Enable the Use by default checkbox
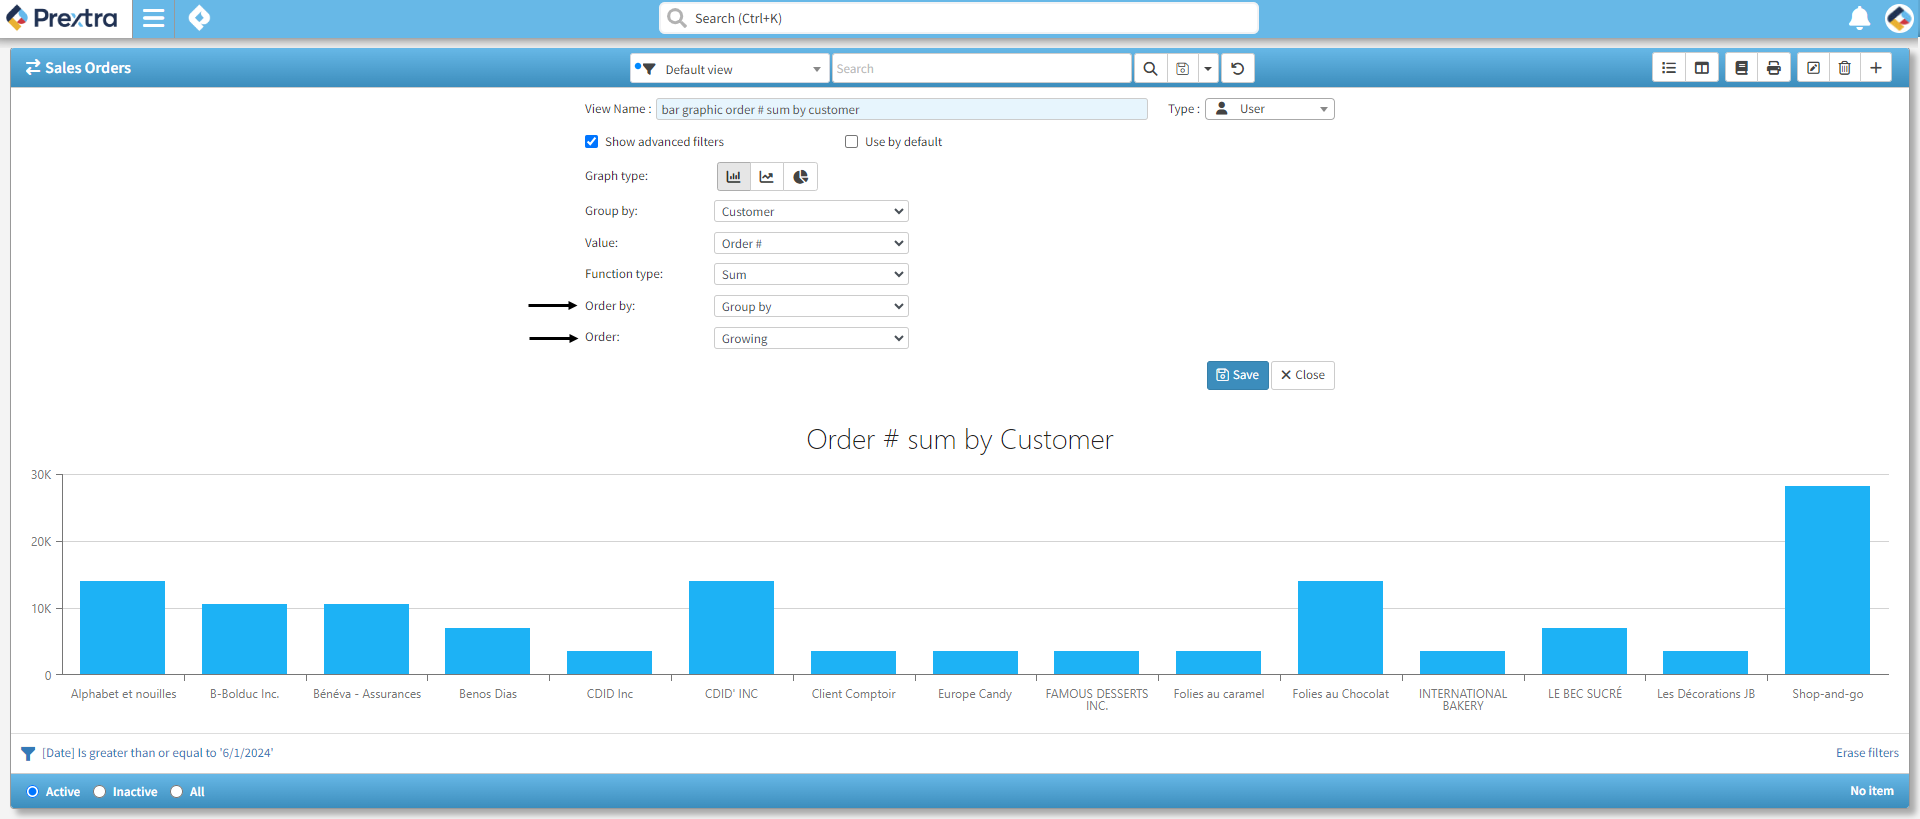 pos(852,142)
